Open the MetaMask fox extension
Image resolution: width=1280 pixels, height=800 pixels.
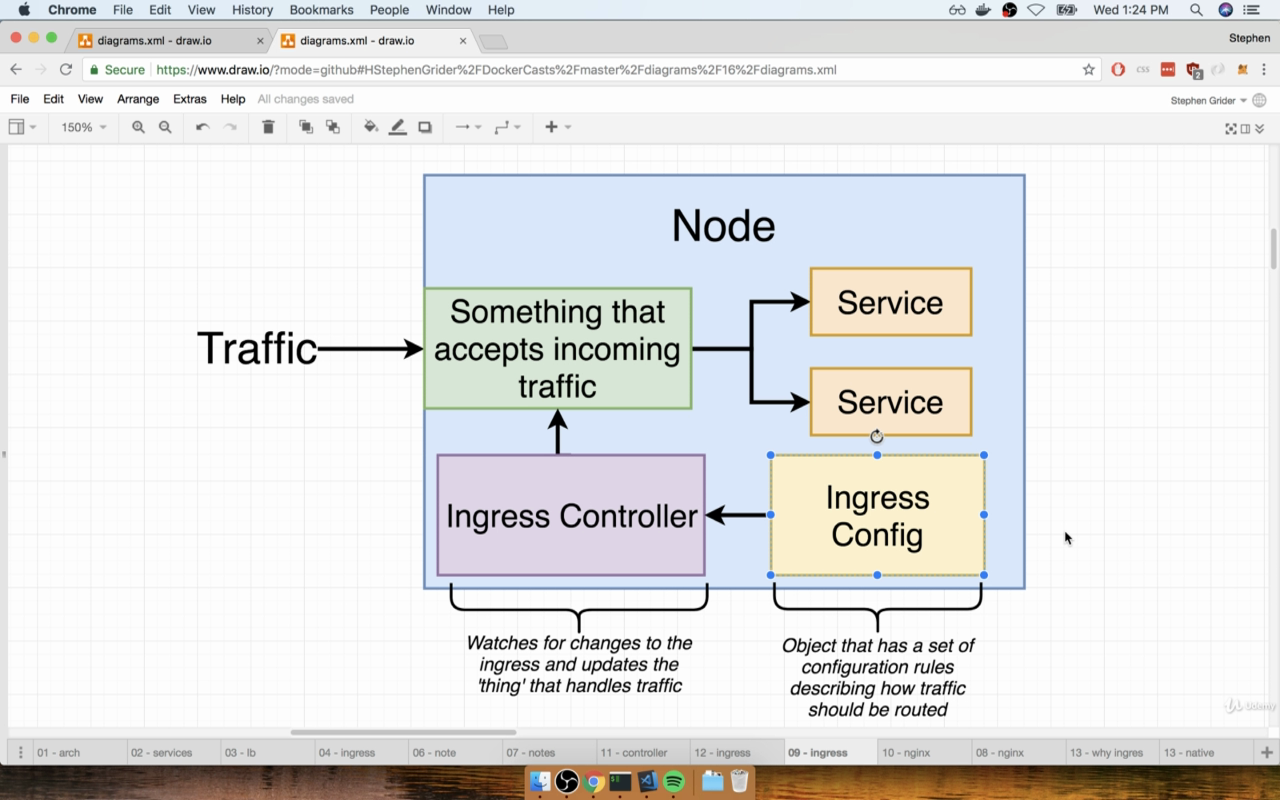(x=1243, y=70)
